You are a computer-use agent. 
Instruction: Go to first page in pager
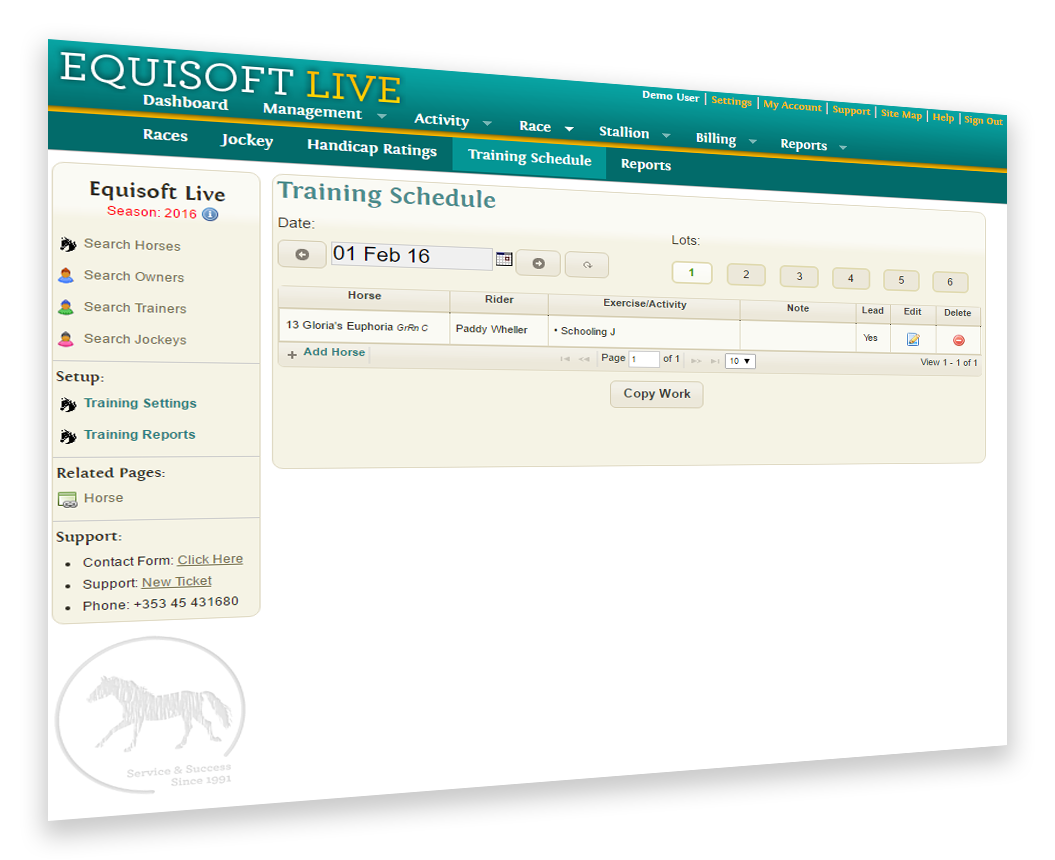[565, 359]
